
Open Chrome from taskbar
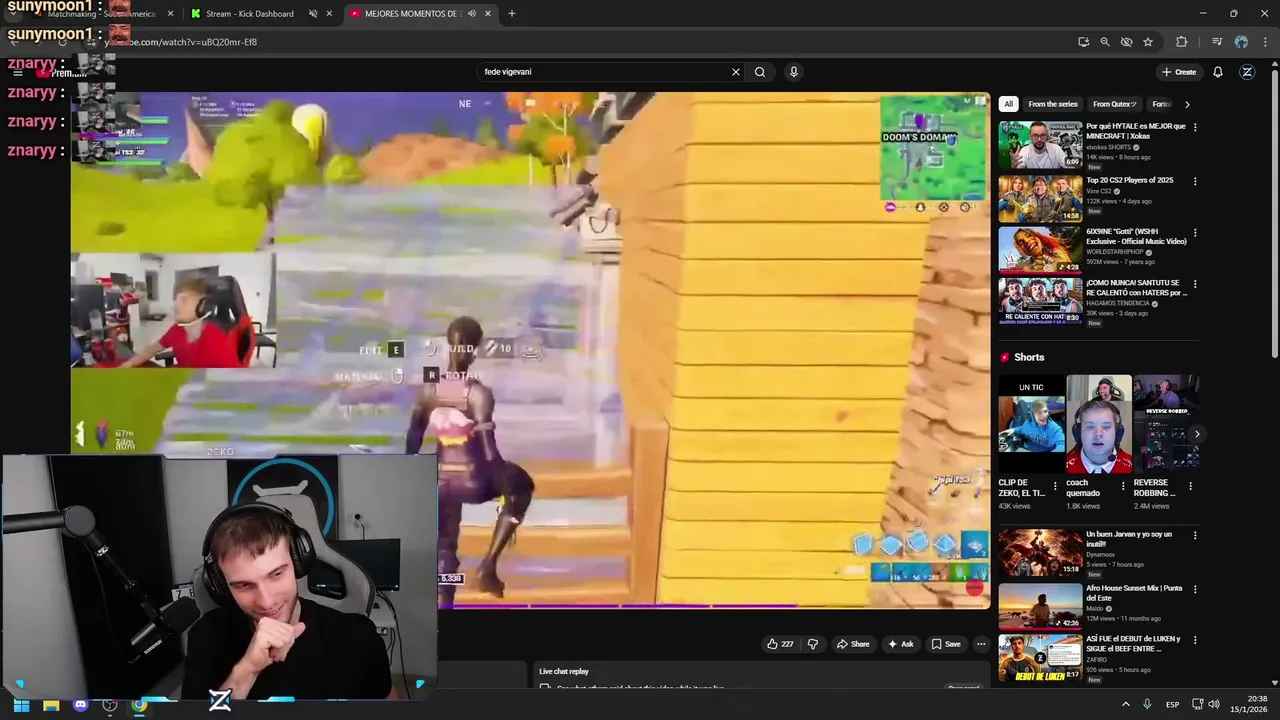click(139, 705)
